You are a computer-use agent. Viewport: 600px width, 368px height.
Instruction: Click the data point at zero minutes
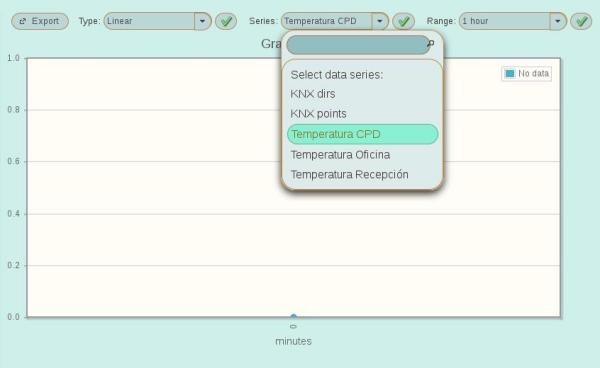[293, 316]
